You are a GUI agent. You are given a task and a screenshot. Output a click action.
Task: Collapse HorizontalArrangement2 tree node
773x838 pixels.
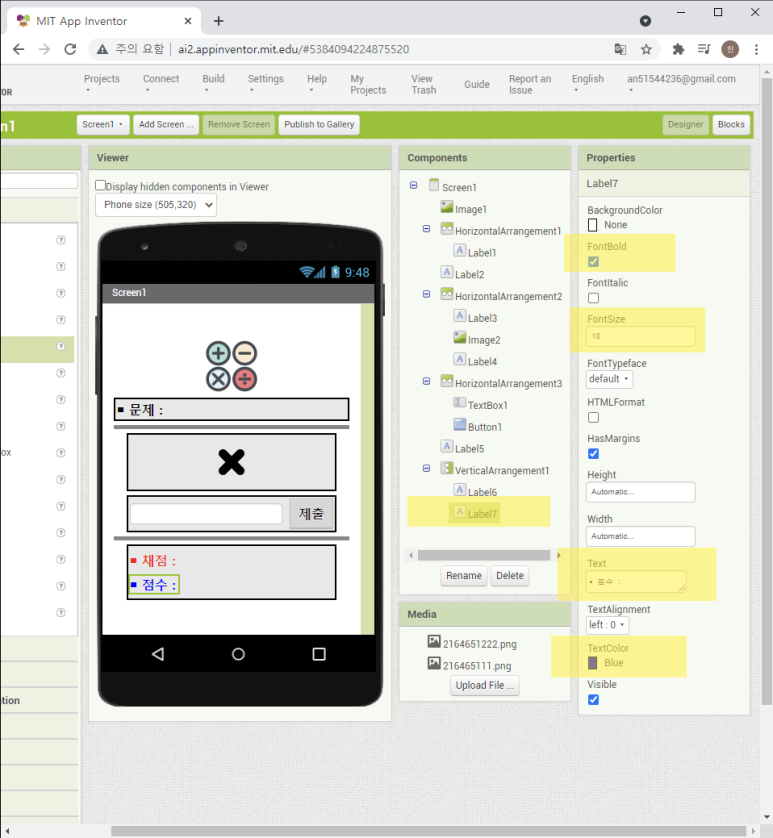point(426,293)
